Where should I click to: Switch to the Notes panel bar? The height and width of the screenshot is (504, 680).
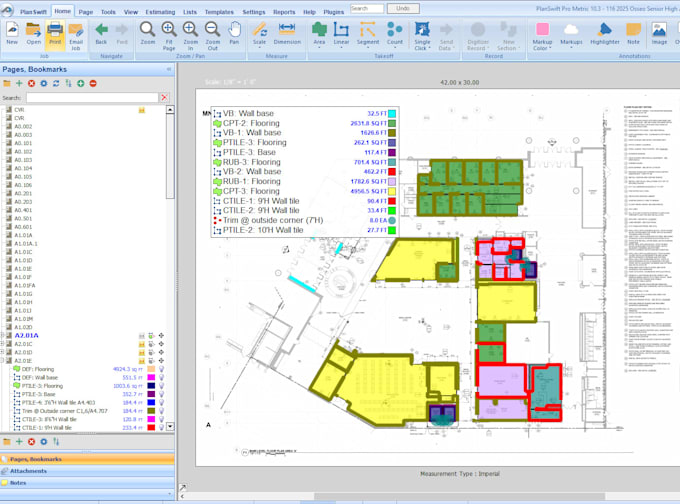(87, 482)
